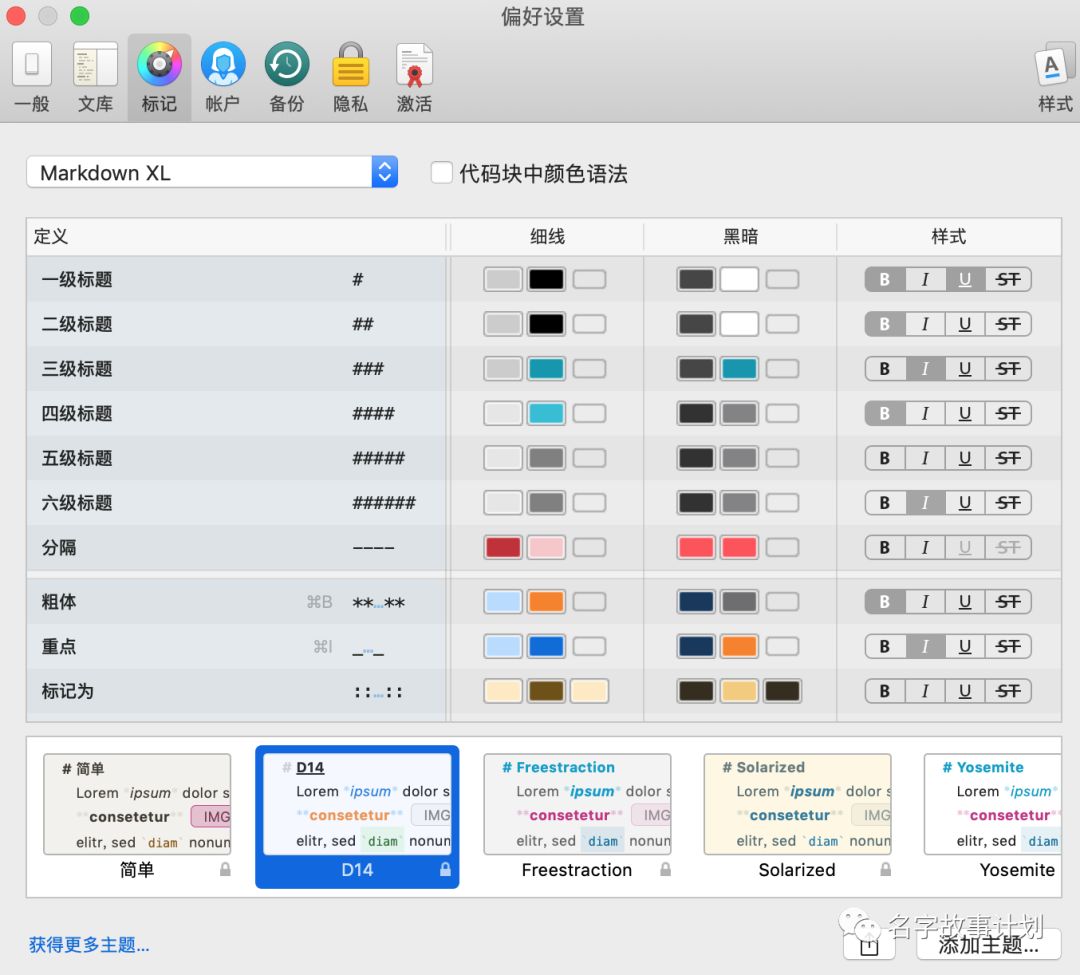Viewport: 1080px width, 975px height.
Task: Toggle italic style for 重点 row
Action: [x=924, y=646]
